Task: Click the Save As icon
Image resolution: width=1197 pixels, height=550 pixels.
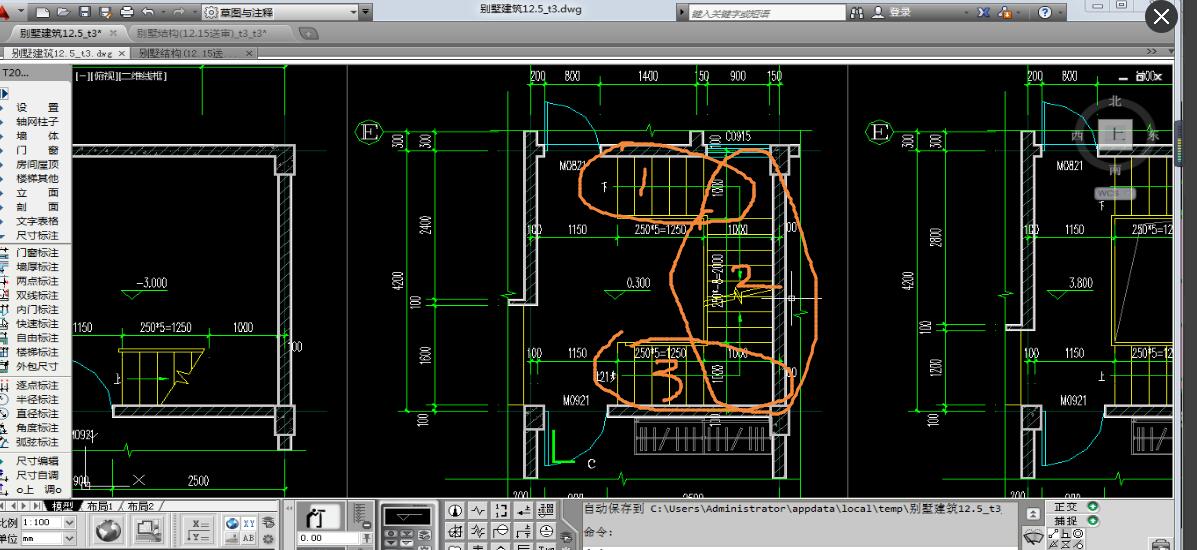Action: pos(105,12)
